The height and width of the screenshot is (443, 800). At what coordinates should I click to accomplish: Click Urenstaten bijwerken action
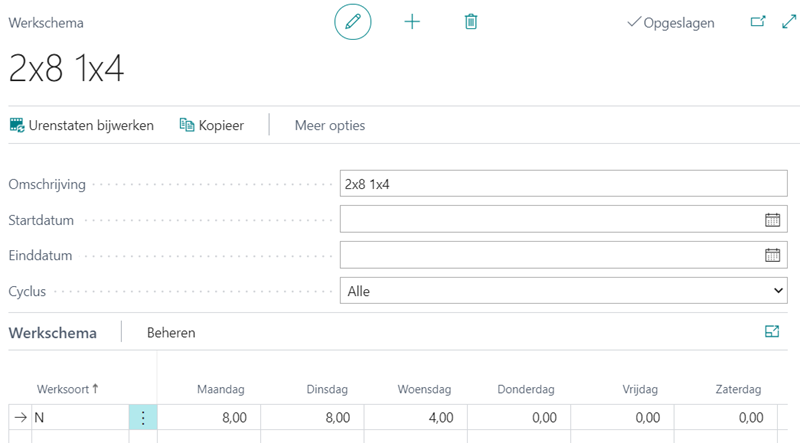82,125
